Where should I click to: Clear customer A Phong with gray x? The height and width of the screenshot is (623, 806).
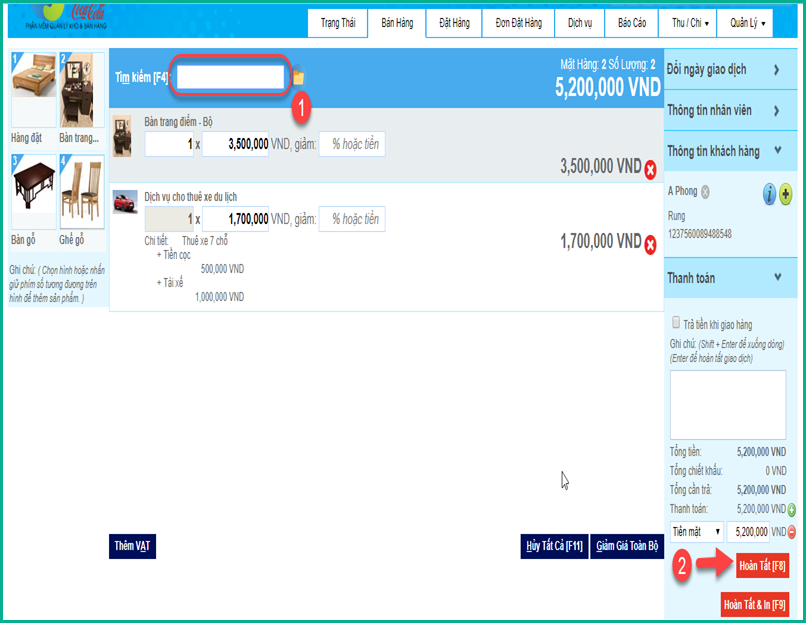[x=705, y=192]
